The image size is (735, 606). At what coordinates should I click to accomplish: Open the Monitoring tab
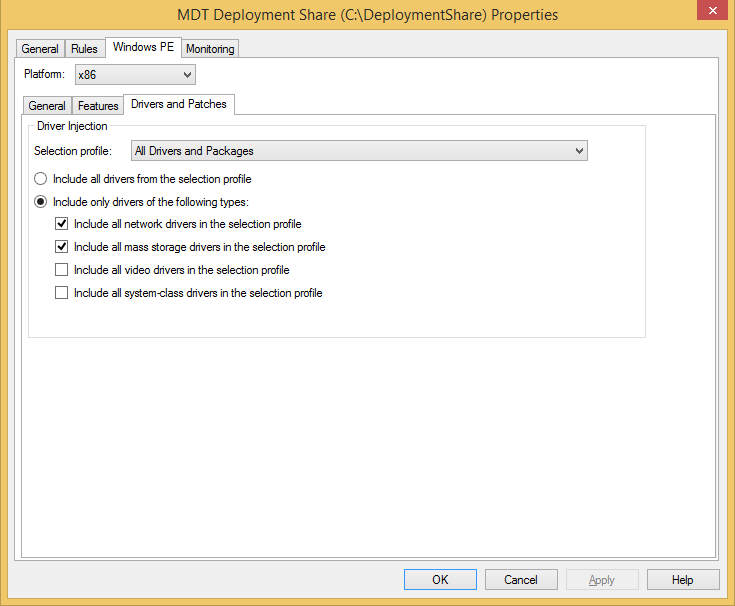[210, 49]
